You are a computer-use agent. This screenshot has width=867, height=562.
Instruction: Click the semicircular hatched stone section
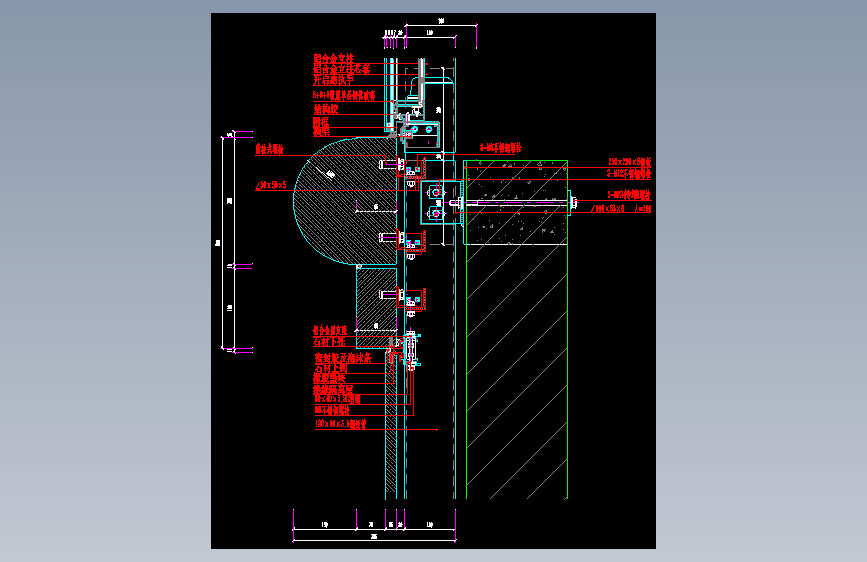coord(346,201)
